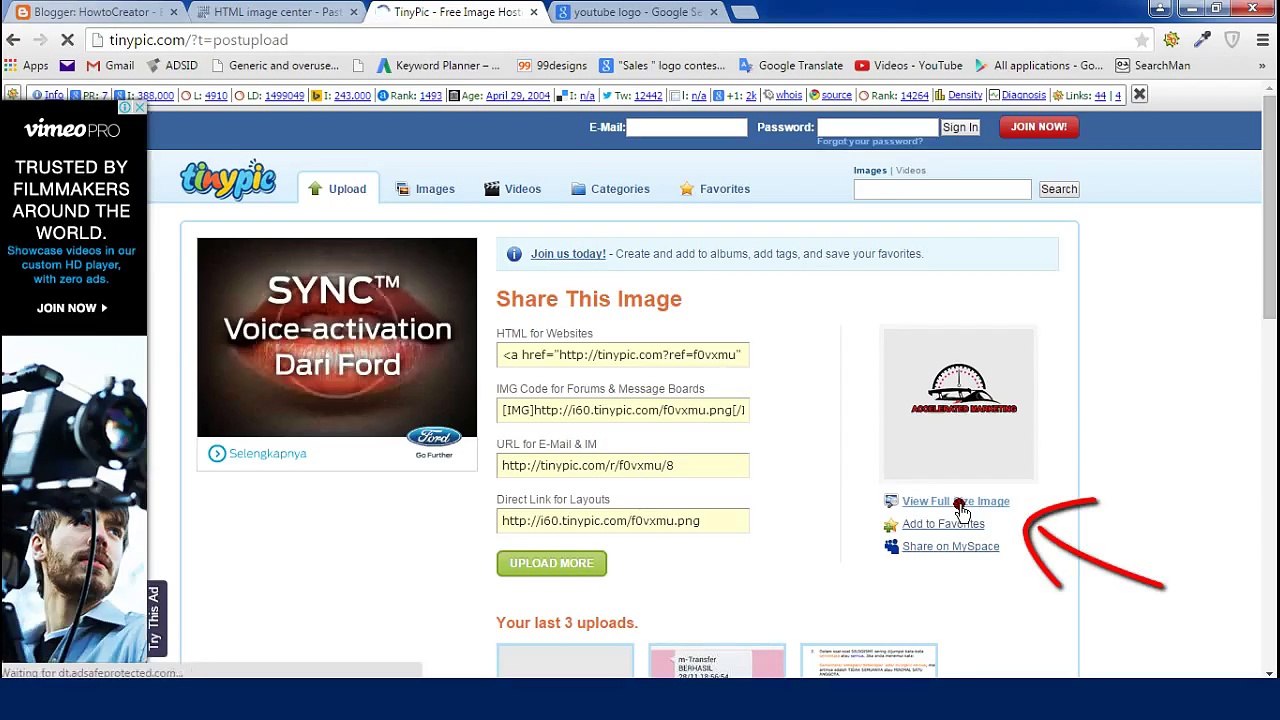Close the TinyPic browser tab
Image resolution: width=1280 pixels, height=720 pixels.
coord(533,12)
